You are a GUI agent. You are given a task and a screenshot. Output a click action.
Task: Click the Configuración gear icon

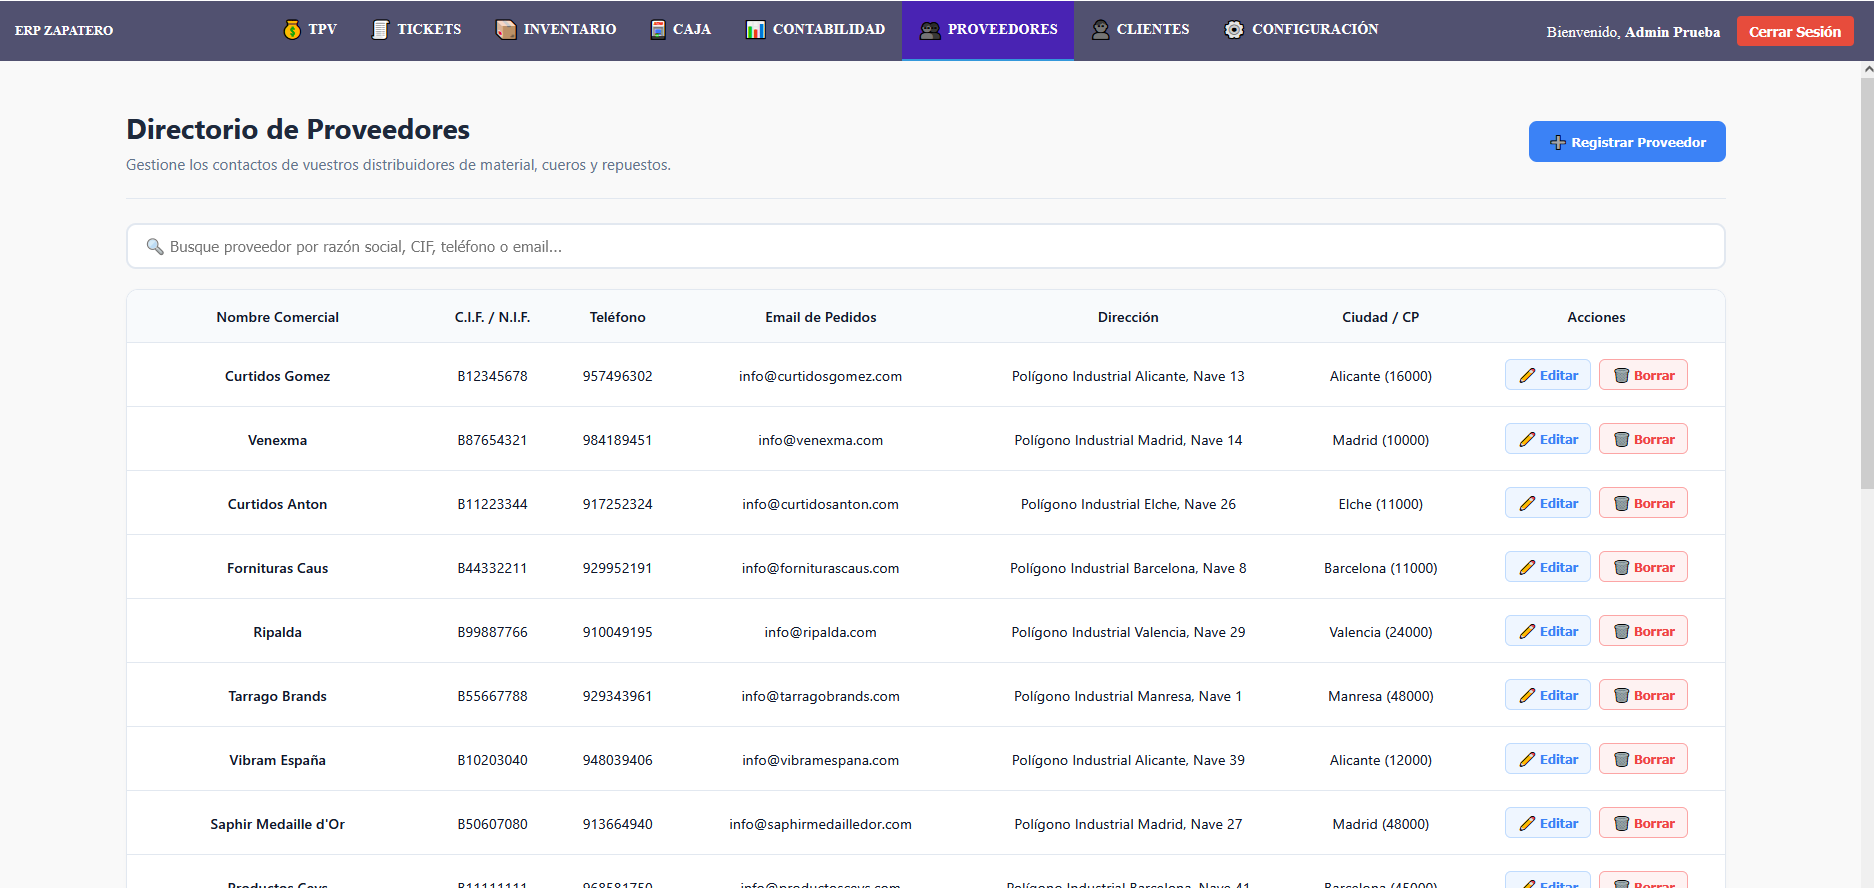point(1235,30)
